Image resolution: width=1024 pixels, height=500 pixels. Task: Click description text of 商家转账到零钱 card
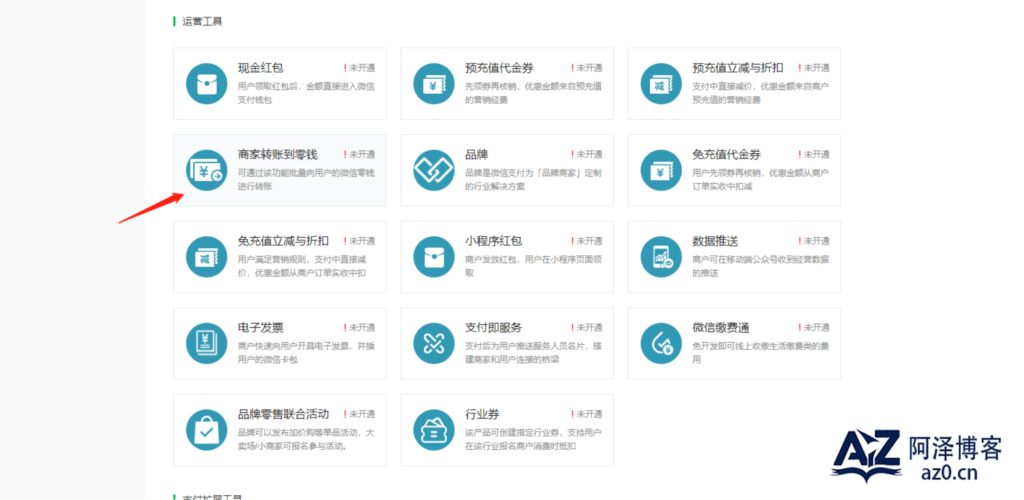coord(306,180)
